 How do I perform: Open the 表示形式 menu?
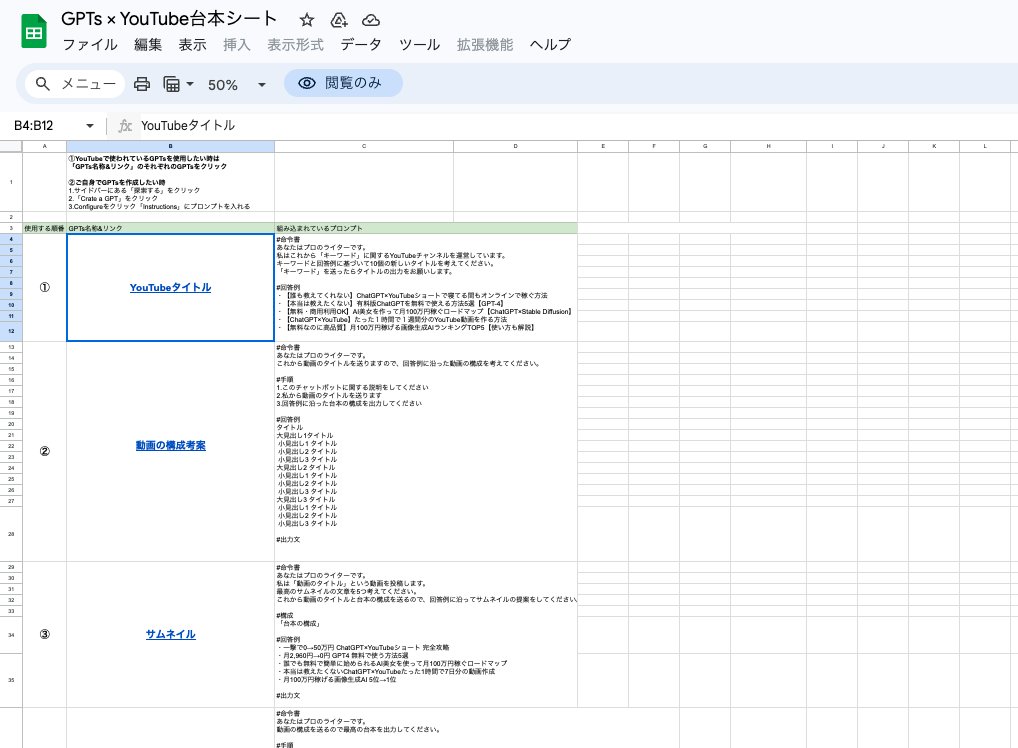click(295, 45)
